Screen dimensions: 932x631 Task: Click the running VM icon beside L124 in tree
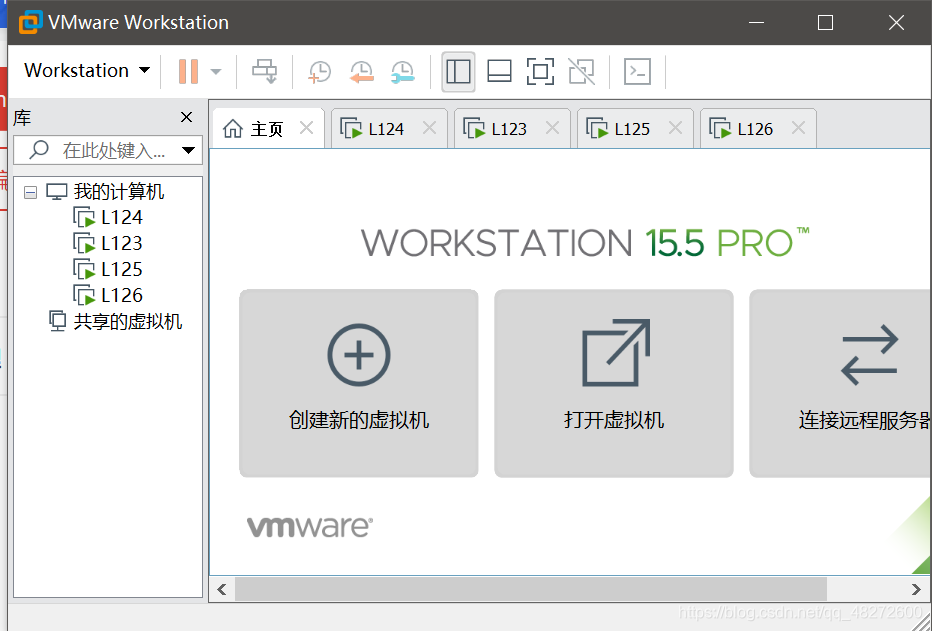[x=84, y=217]
